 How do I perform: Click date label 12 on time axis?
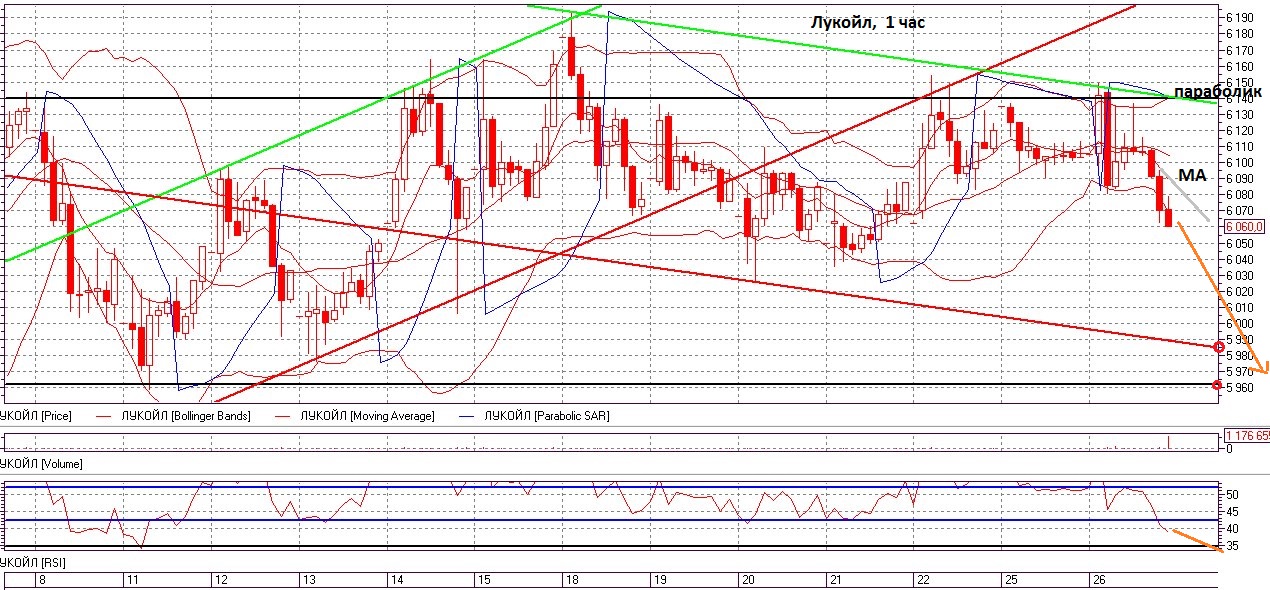tap(221, 580)
